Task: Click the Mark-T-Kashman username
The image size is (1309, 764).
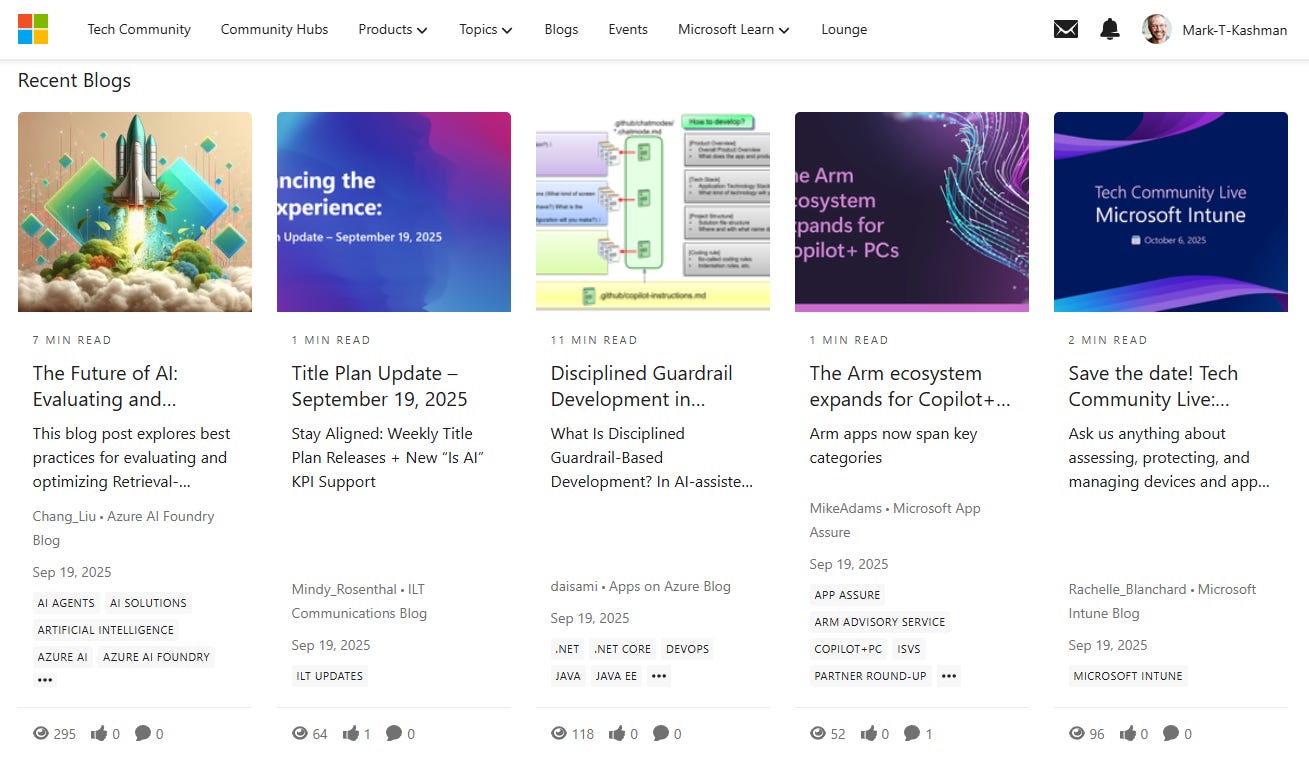Action: tap(1235, 30)
